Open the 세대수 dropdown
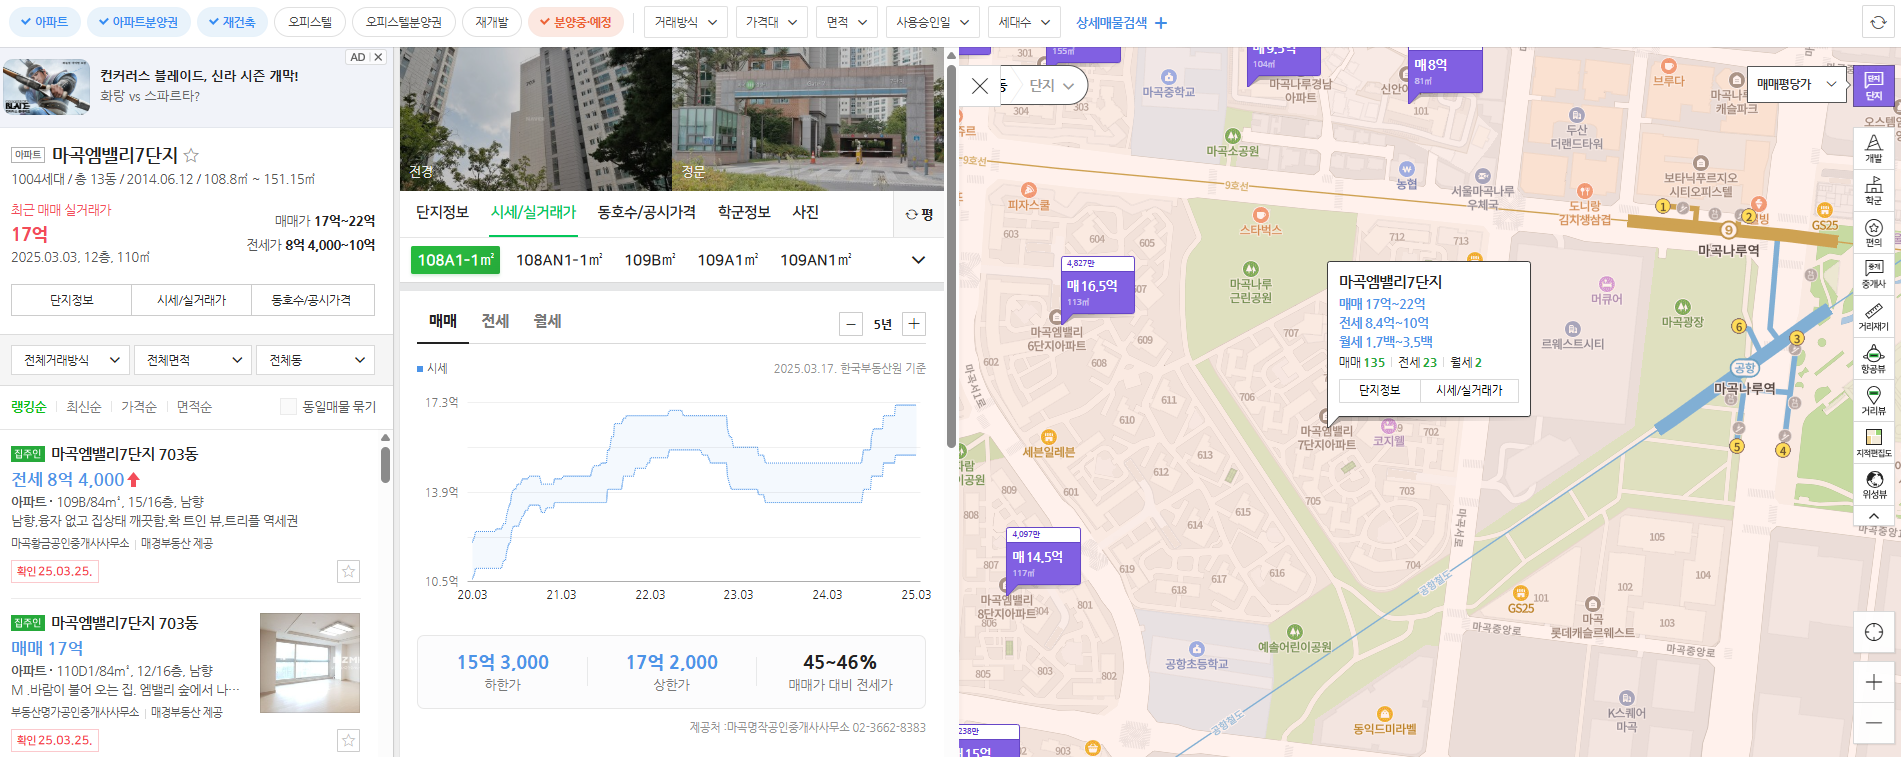The height and width of the screenshot is (757, 1901). coord(1024,22)
